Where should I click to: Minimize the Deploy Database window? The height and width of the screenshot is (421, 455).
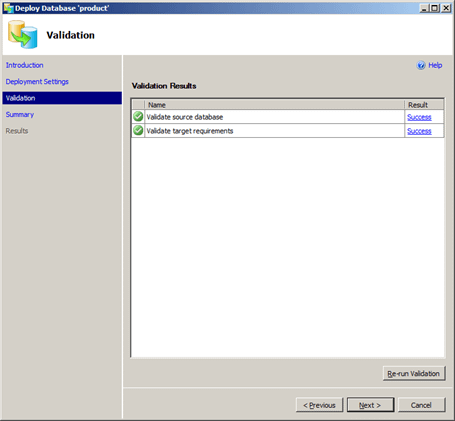(424, 8)
